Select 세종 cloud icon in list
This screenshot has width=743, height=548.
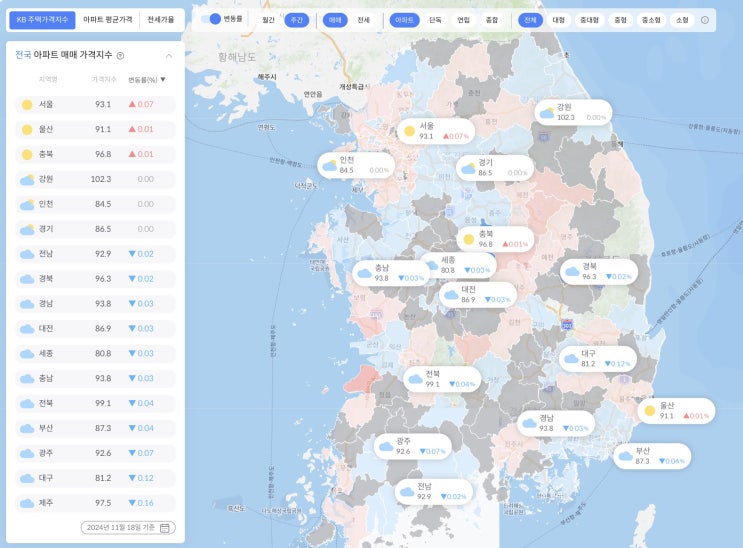(27, 354)
